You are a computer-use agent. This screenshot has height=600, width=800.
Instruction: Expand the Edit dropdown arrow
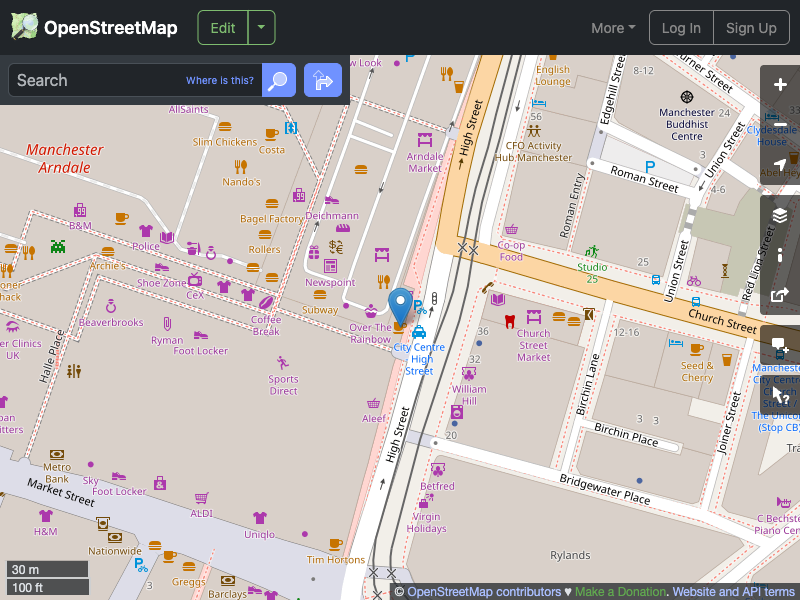261,27
